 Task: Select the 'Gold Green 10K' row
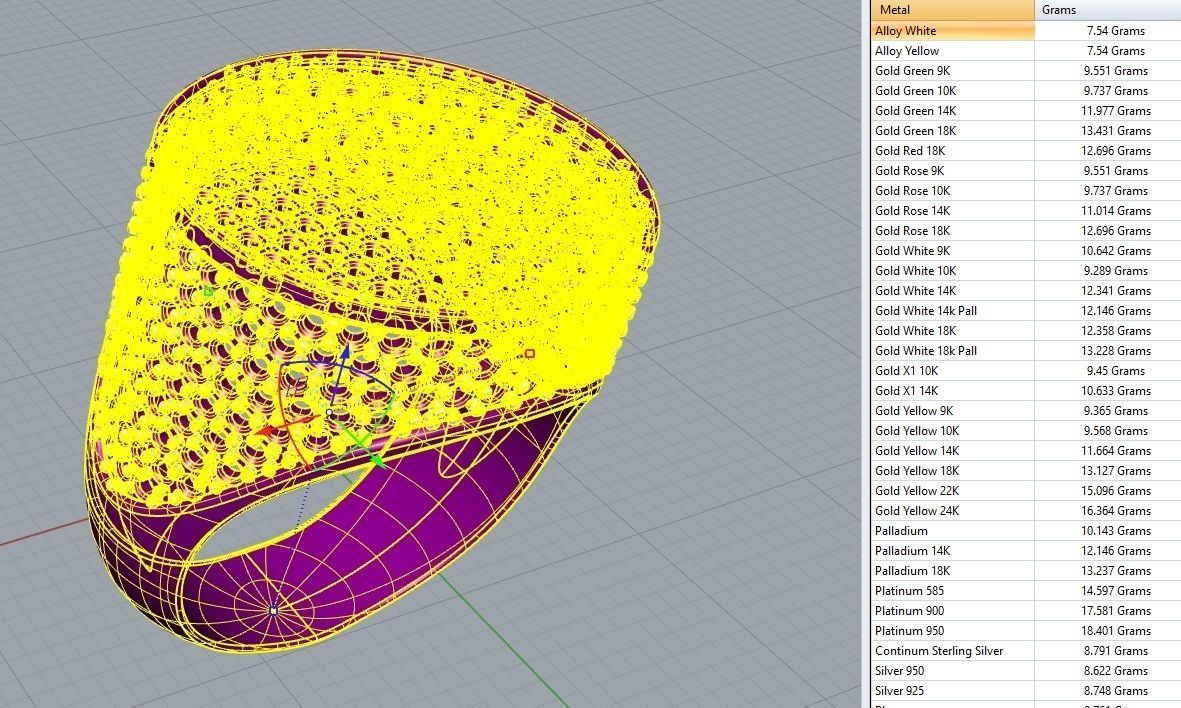point(1026,90)
